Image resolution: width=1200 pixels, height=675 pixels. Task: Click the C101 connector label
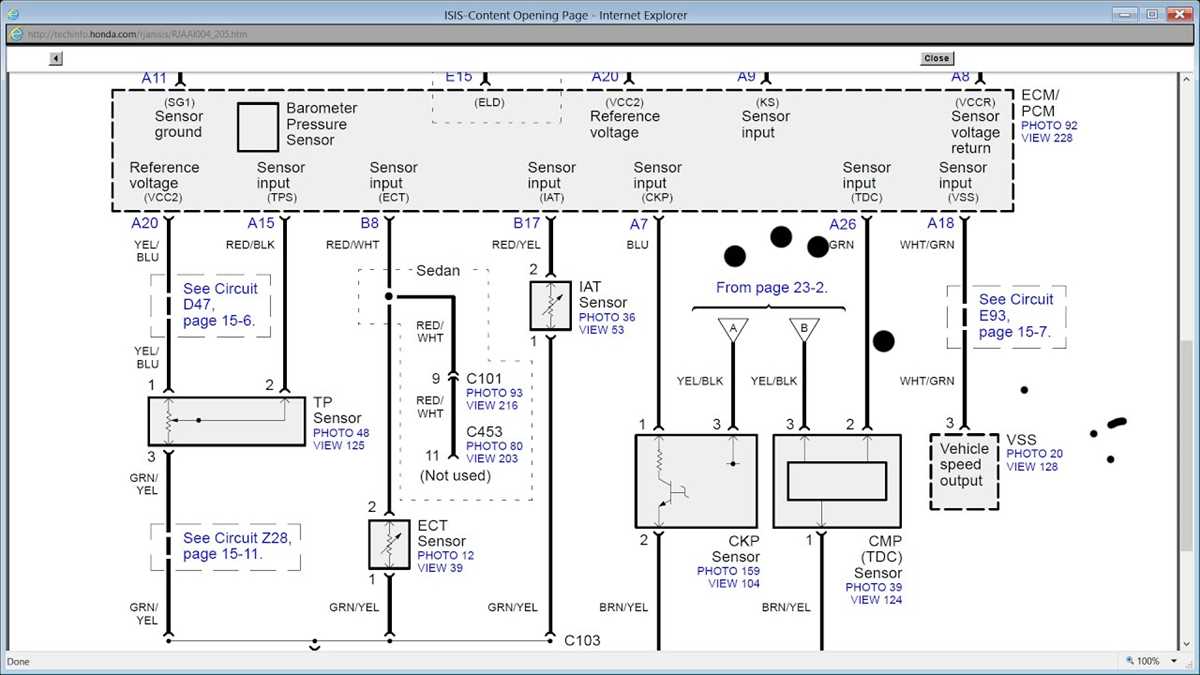pos(484,379)
